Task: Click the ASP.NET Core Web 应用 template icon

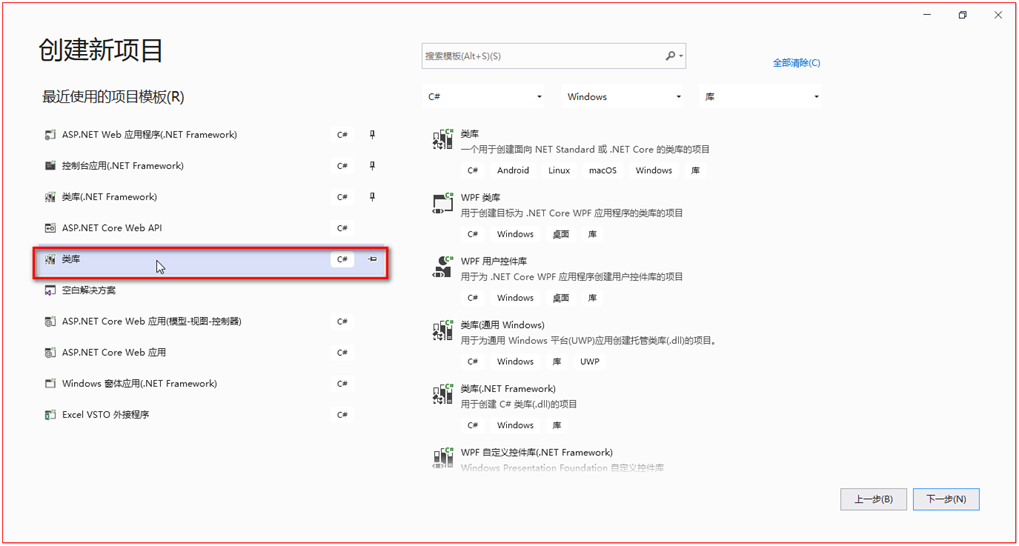Action: (x=50, y=352)
